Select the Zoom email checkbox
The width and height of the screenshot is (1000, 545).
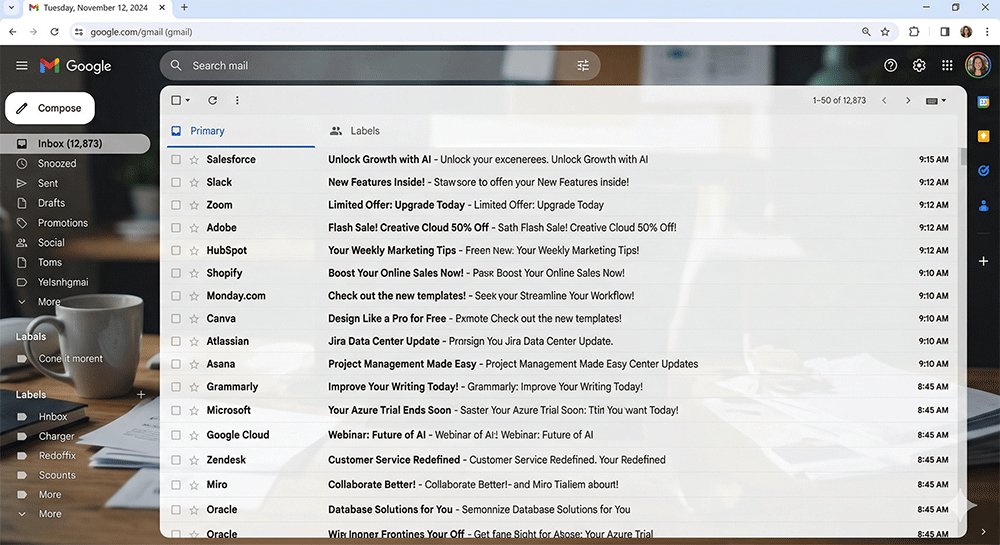coord(176,205)
